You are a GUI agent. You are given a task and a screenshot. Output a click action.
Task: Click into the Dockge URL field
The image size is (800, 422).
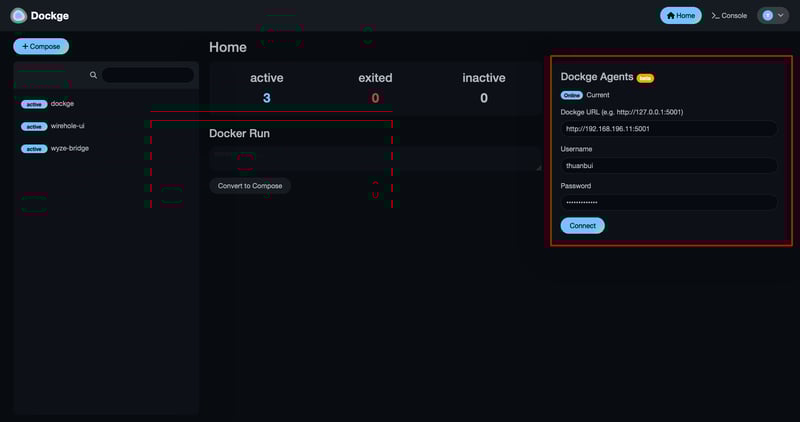click(668, 129)
